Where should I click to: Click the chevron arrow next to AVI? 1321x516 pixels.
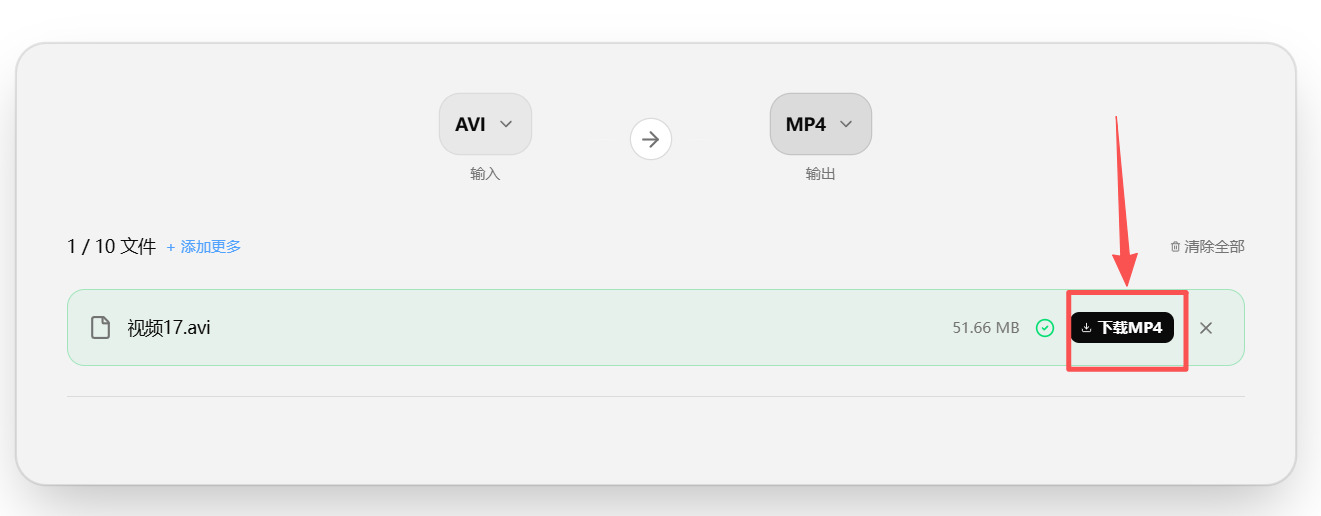(506, 124)
